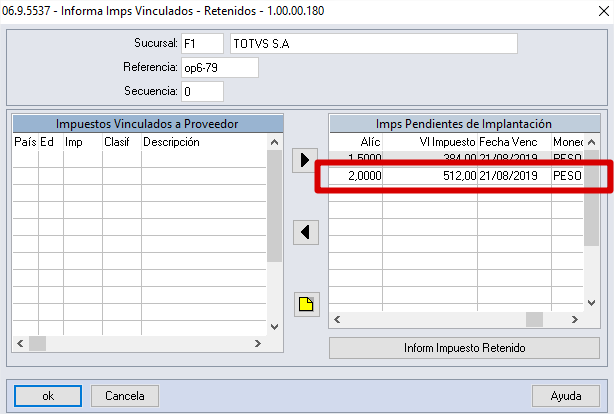Screen dimensions: 614x414
Task: Click the 21/08/2019 date in 512,00 row
Action: pyautogui.click(x=514, y=175)
